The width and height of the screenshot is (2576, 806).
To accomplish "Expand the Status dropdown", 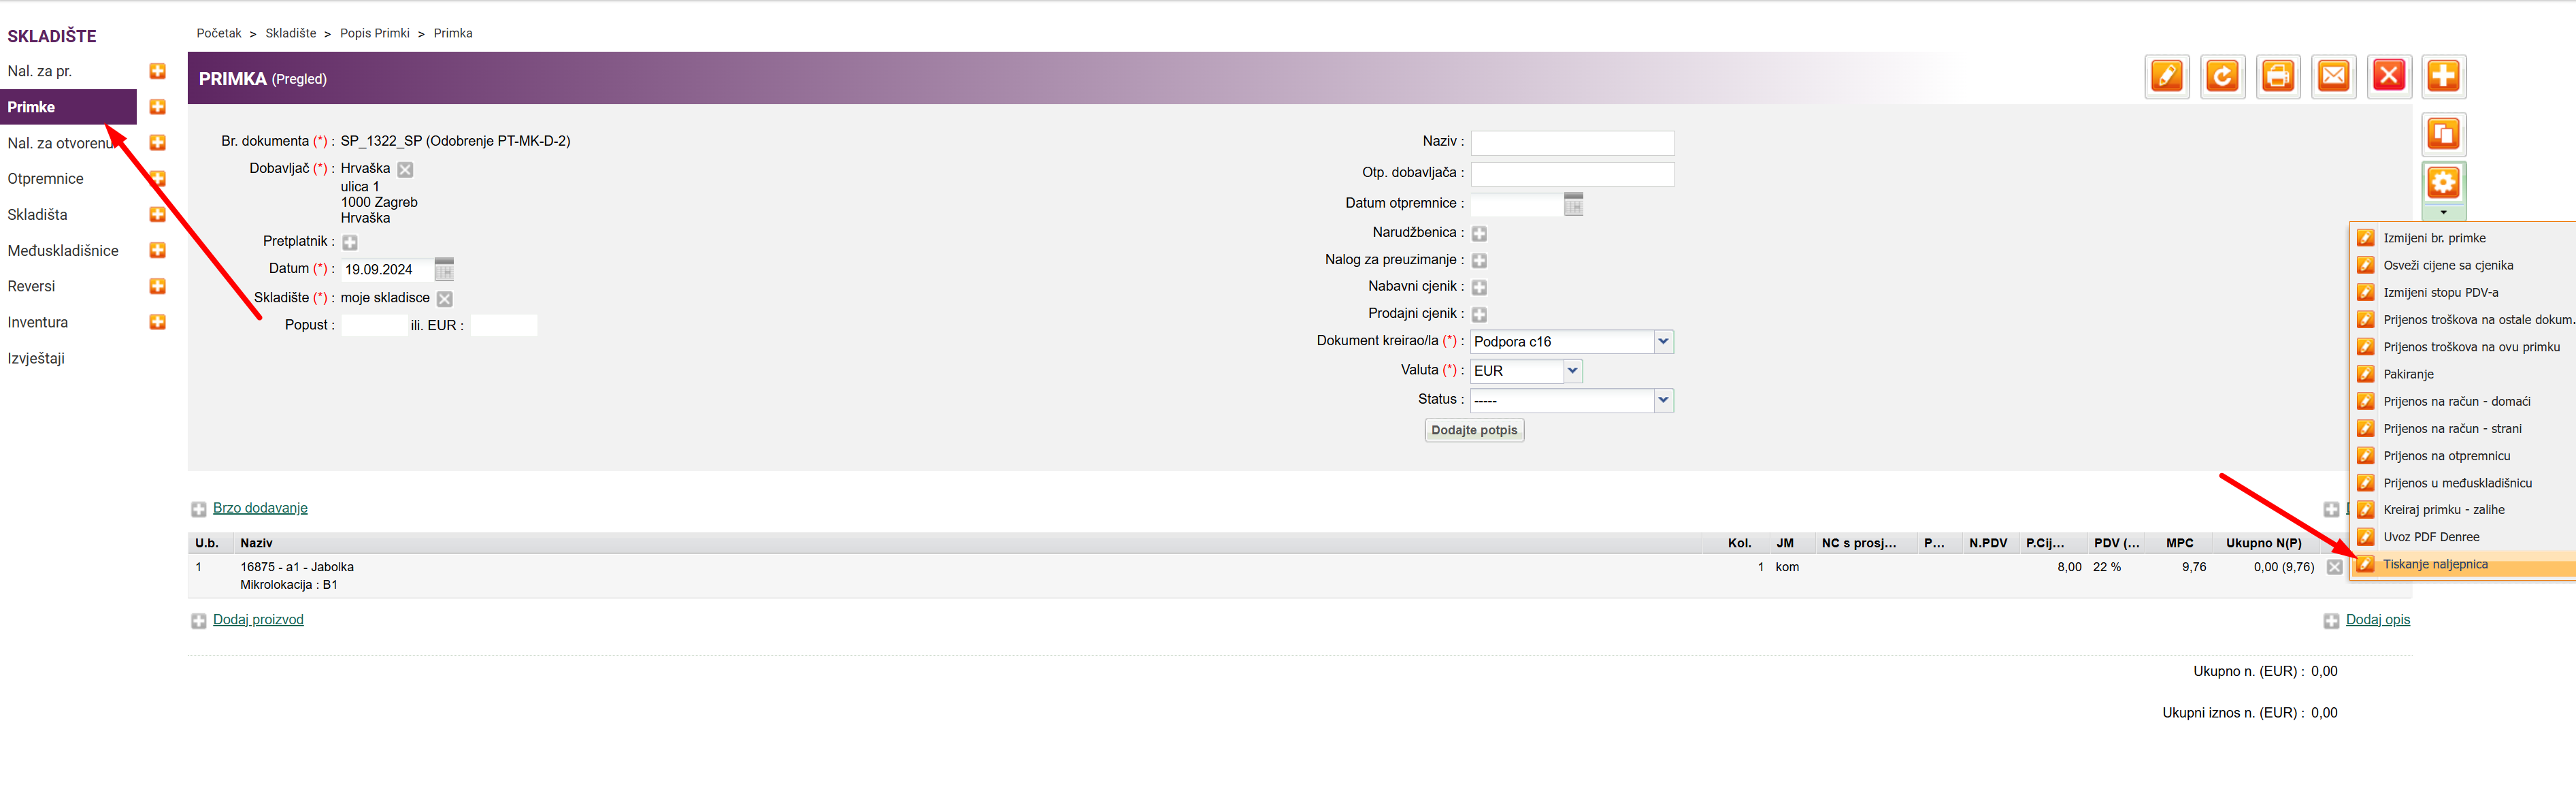I will [1663, 400].
